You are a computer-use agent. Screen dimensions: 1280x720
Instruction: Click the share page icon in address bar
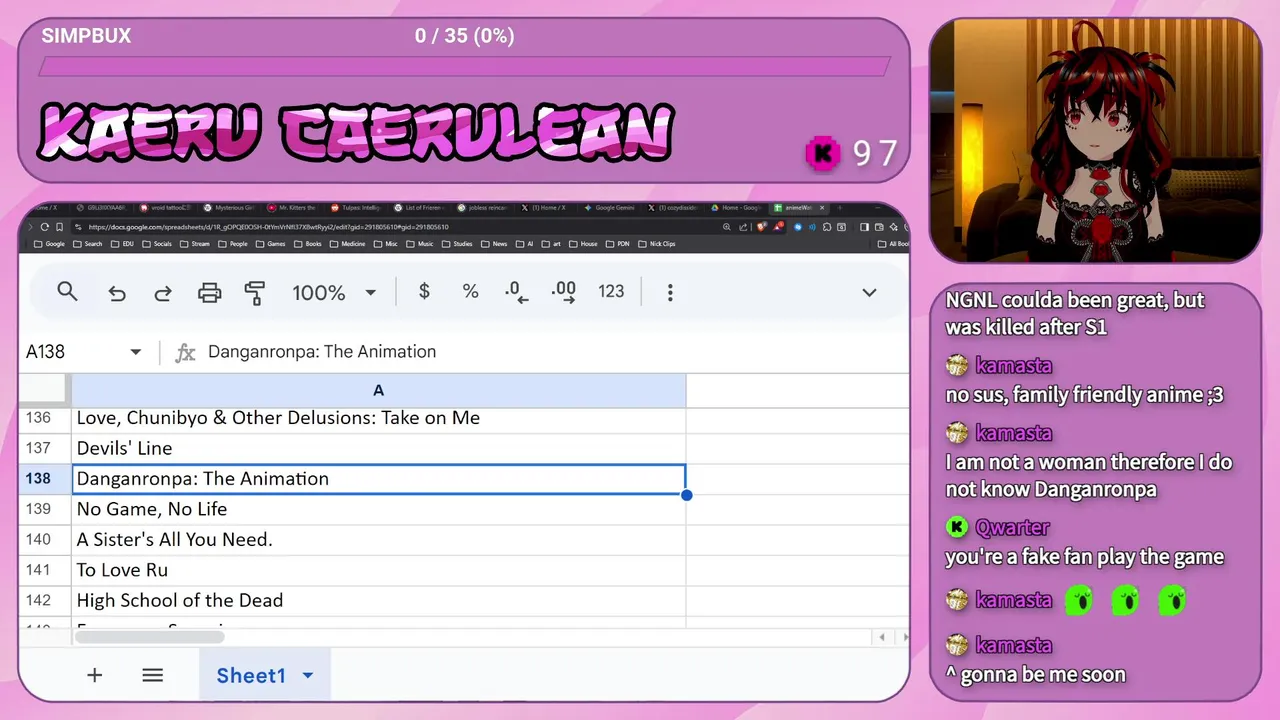[743, 227]
